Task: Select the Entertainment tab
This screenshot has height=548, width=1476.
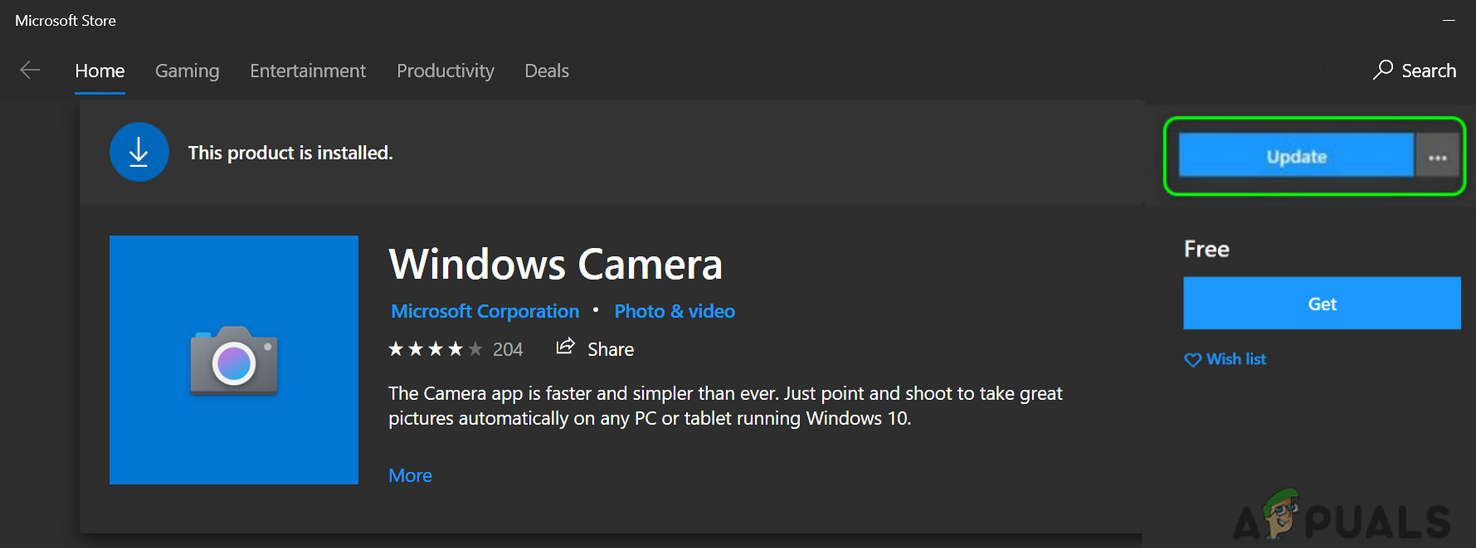Action: pos(308,71)
